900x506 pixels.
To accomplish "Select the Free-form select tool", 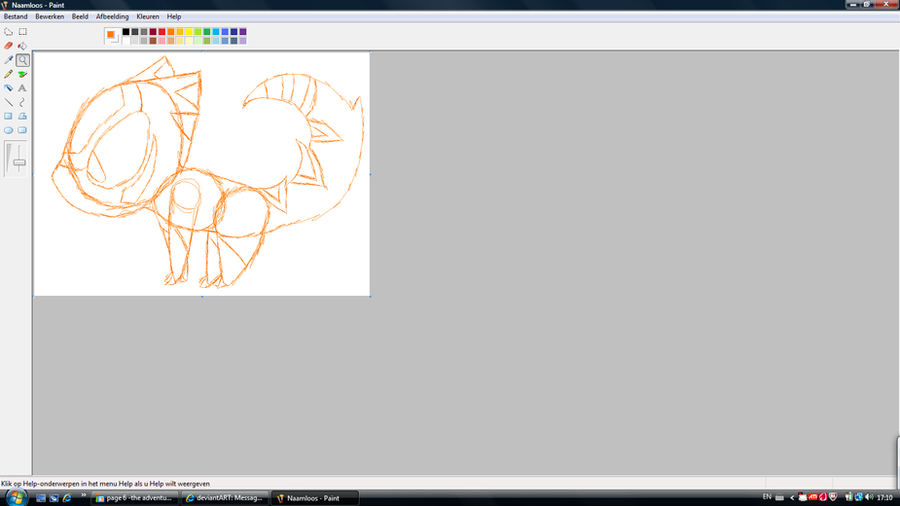I will click(x=8, y=32).
